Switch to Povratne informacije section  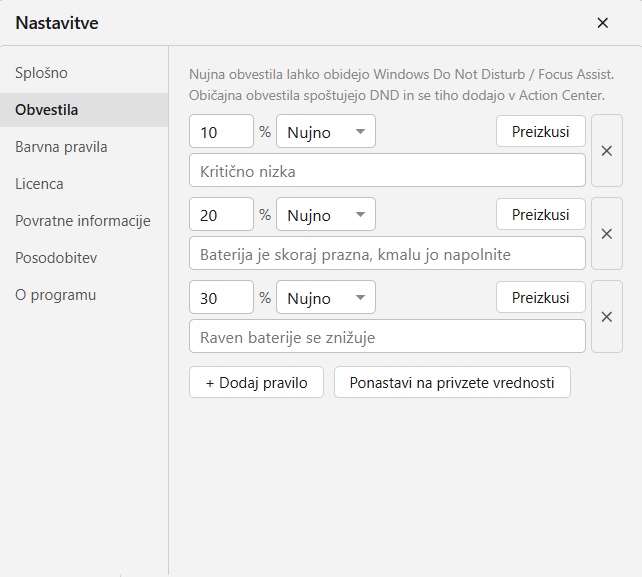click(x=84, y=221)
